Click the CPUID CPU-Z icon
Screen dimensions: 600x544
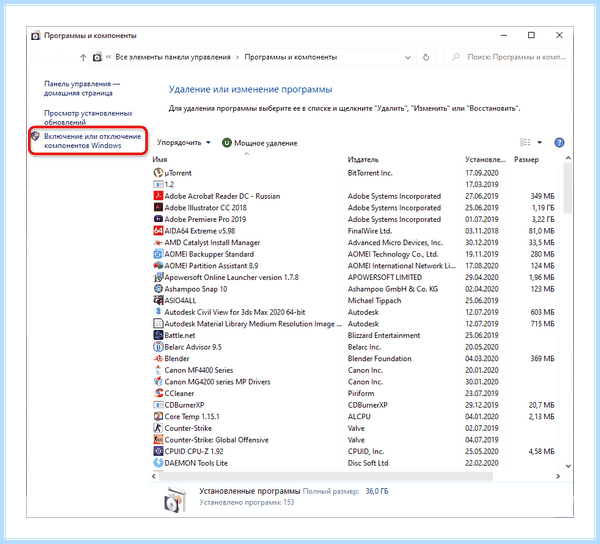click(x=158, y=451)
